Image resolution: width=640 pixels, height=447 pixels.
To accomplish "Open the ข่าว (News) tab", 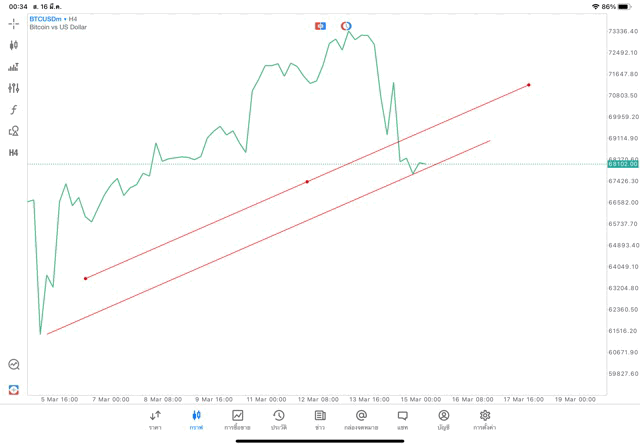I will click(320, 420).
